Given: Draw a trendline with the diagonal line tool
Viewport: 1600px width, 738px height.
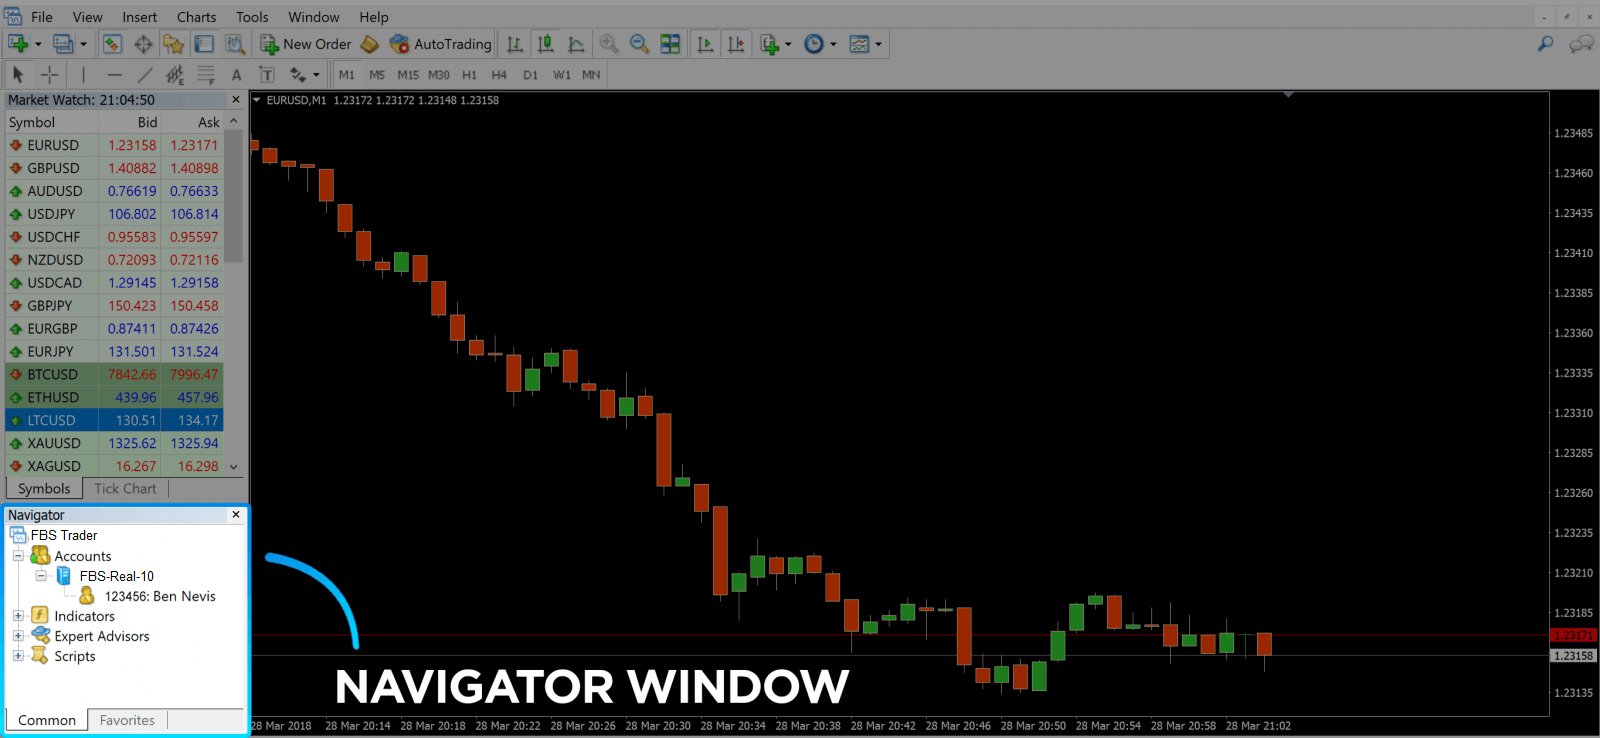Looking at the screenshot, I should [145, 75].
